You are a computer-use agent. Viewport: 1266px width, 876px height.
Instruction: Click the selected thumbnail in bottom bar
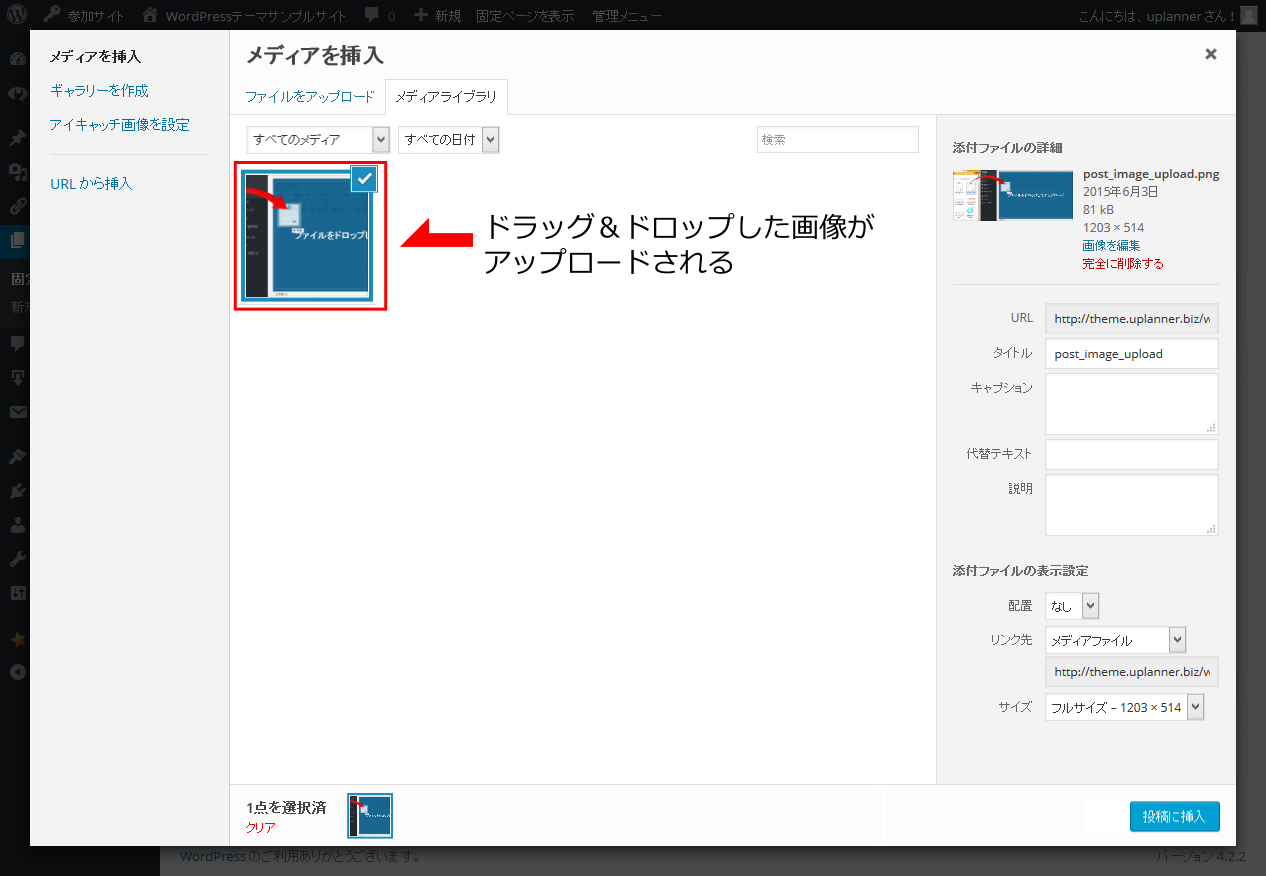click(x=370, y=815)
